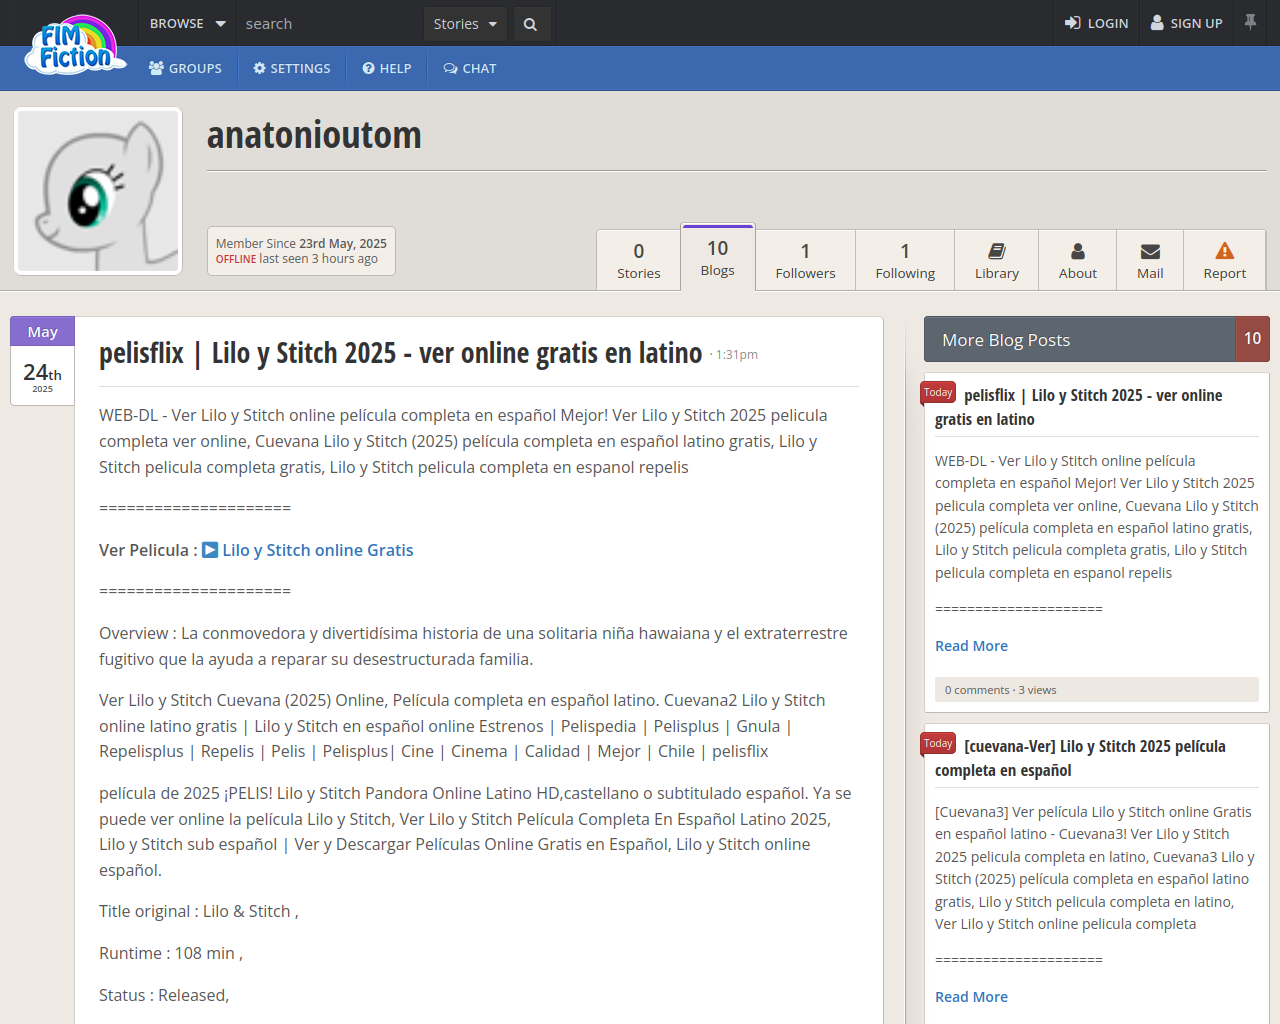
Task: Switch to the Stories tab
Action: pyautogui.click(x=639, y=260)
